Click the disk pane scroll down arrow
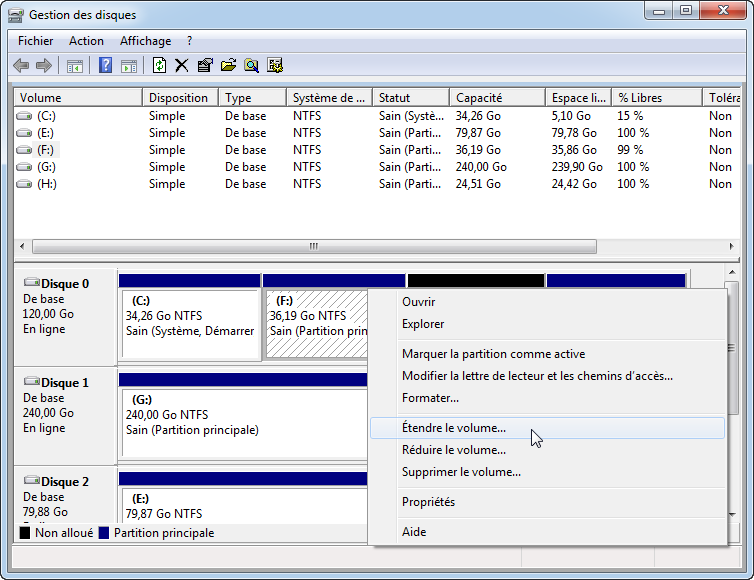Image resolution: width=754 pixels, height=580 pixels. coord(732,515)
